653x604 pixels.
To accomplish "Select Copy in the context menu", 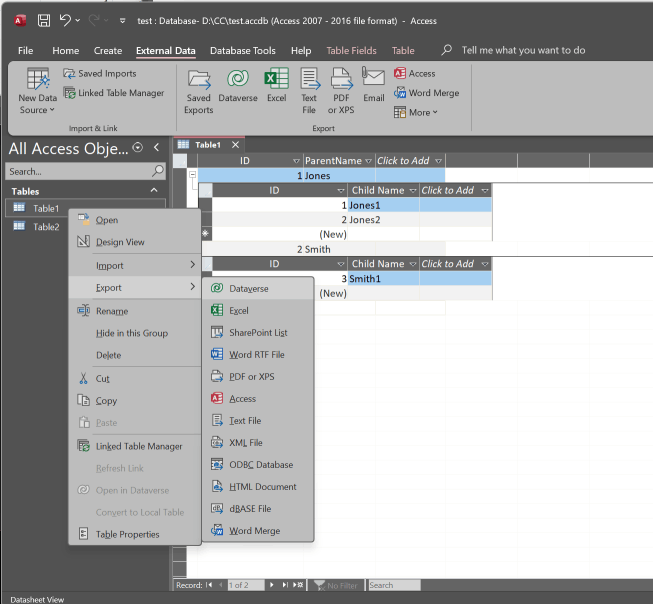I will 135,401.
